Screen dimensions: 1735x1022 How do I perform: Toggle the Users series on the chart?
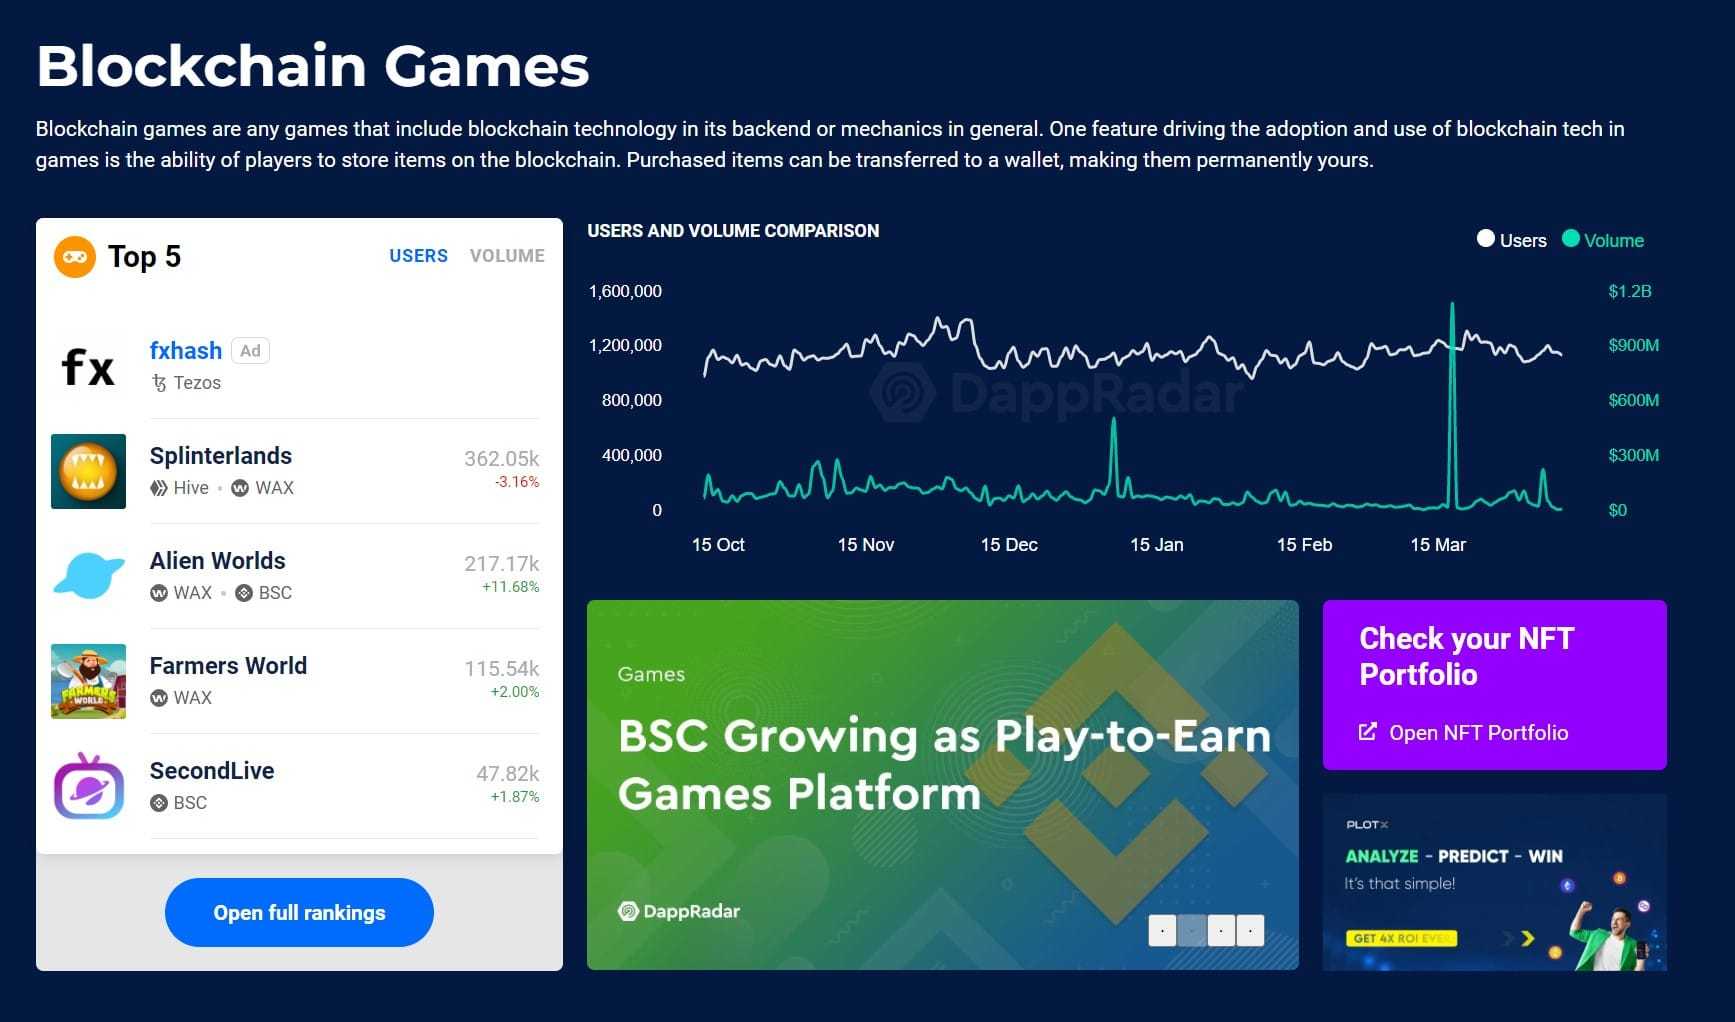(1510, 240)
